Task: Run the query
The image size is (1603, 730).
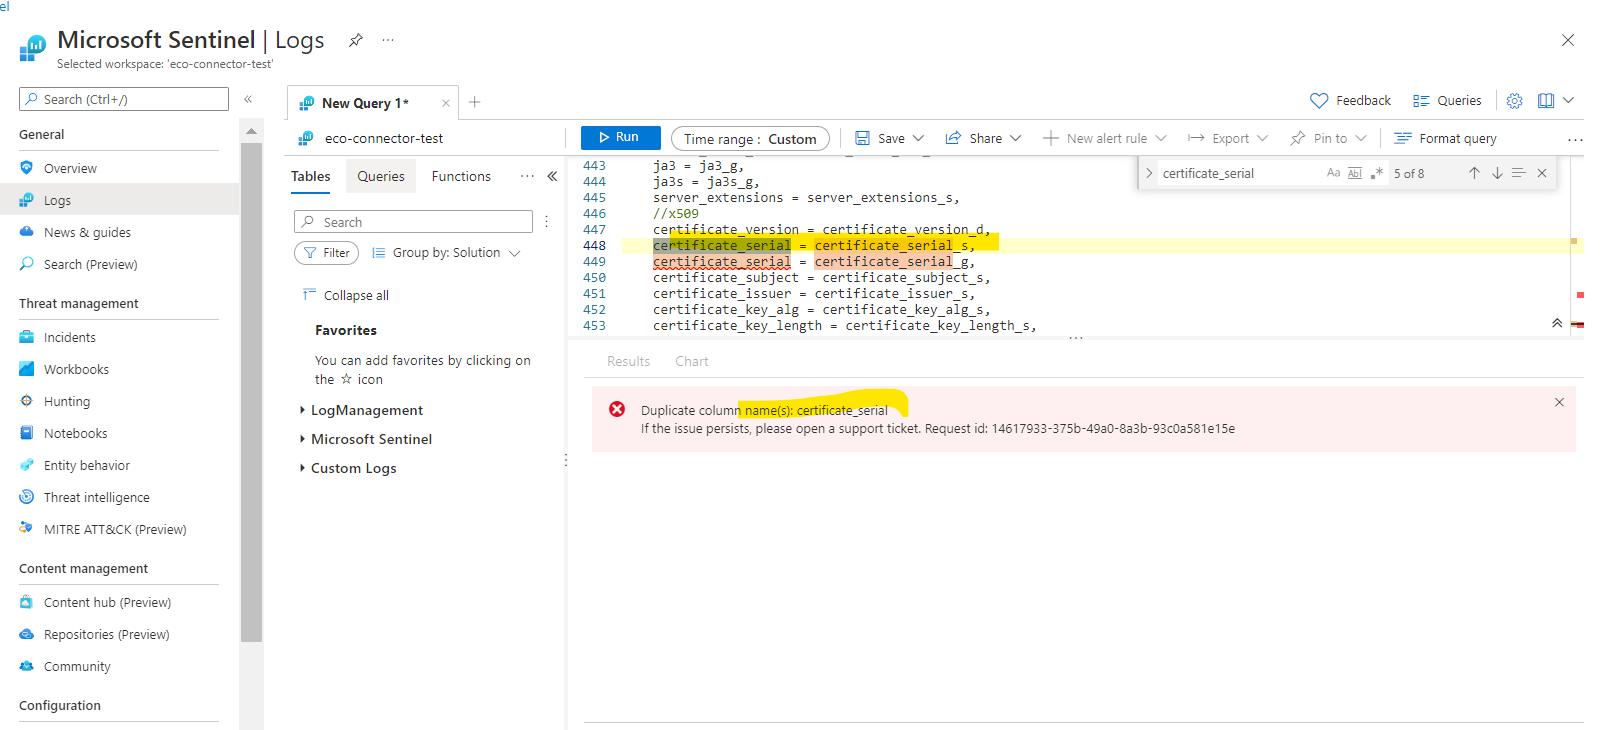Action: pos(620,137)
